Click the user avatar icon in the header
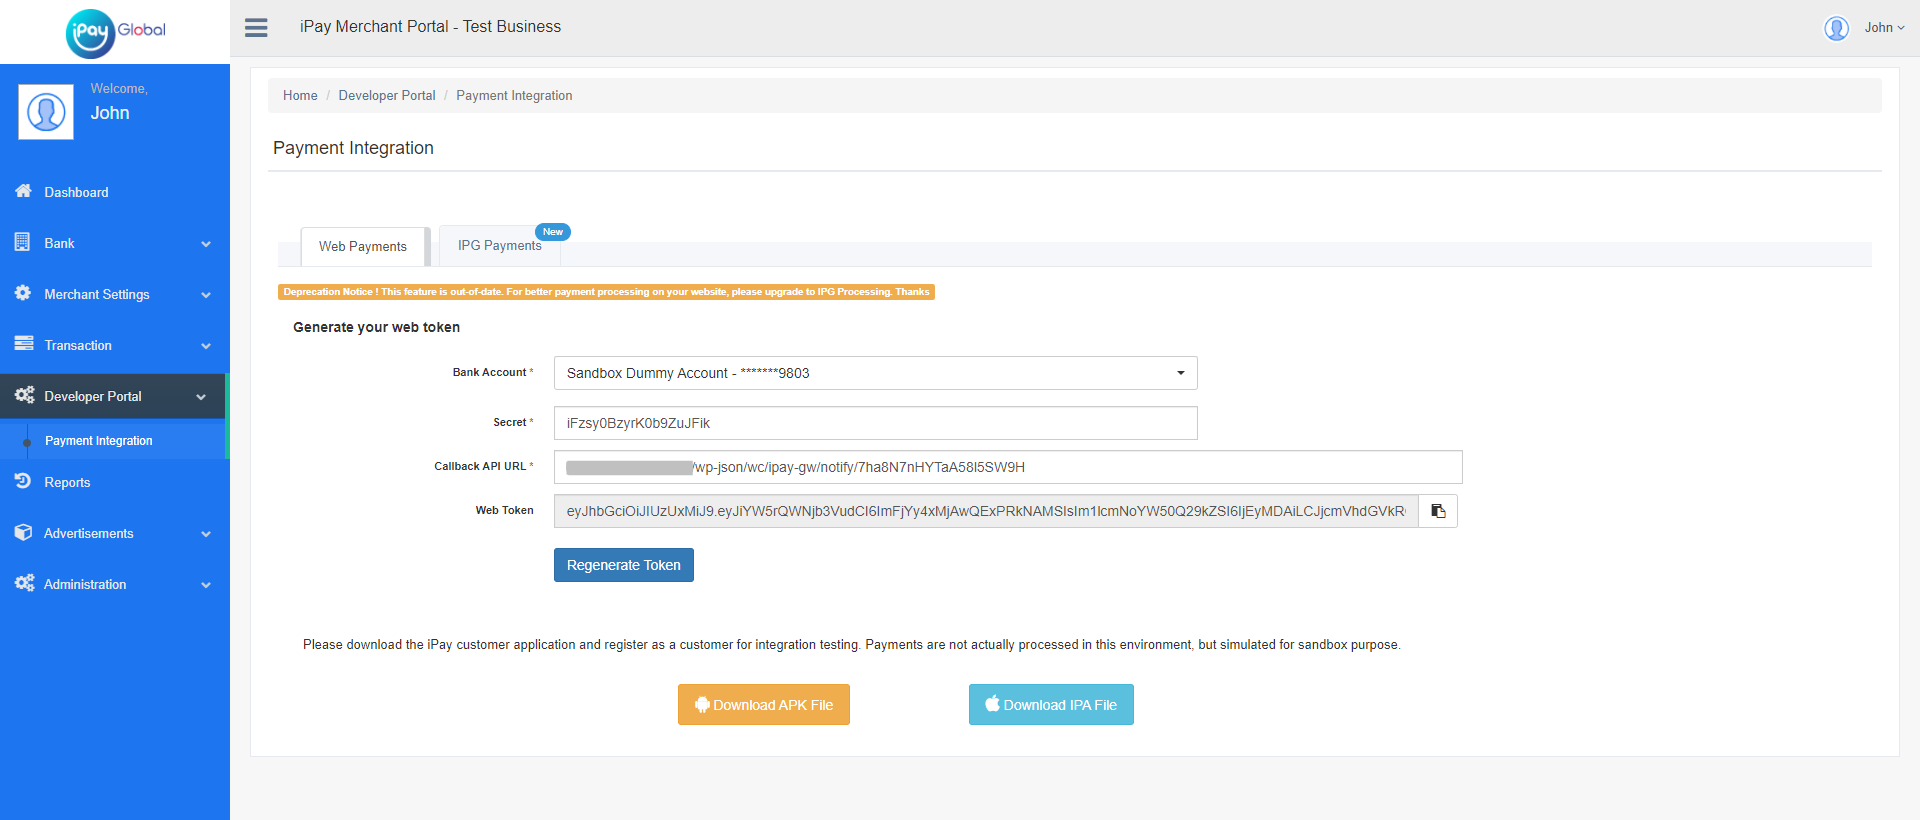 click(1836, 28)
